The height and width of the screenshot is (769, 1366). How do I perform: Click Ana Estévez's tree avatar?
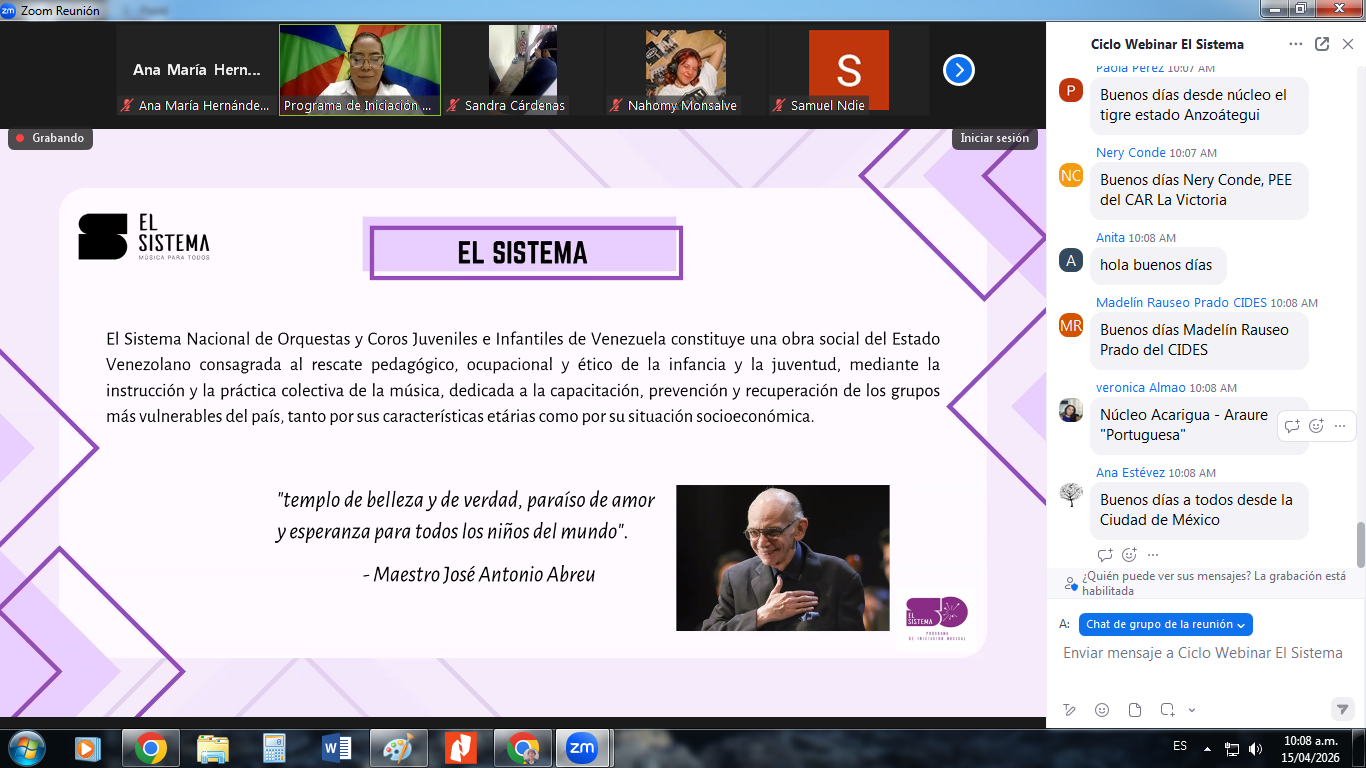tap(1071, 495)
